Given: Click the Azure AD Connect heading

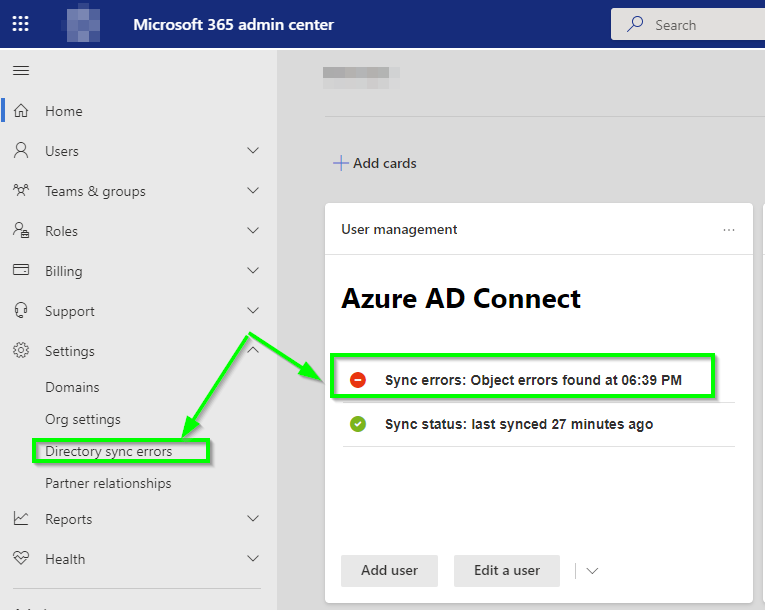Looking at the screenshot, I should pyautogui.click(x=461, y=298).
